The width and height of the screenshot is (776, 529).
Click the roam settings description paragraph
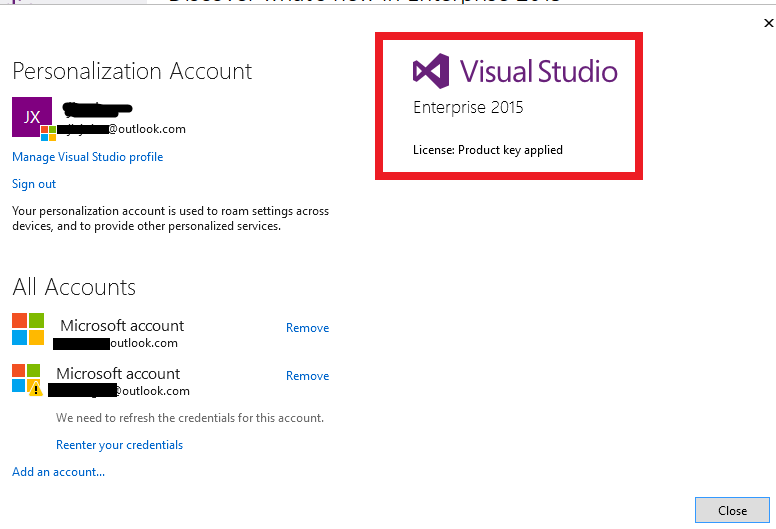[170, 218]
